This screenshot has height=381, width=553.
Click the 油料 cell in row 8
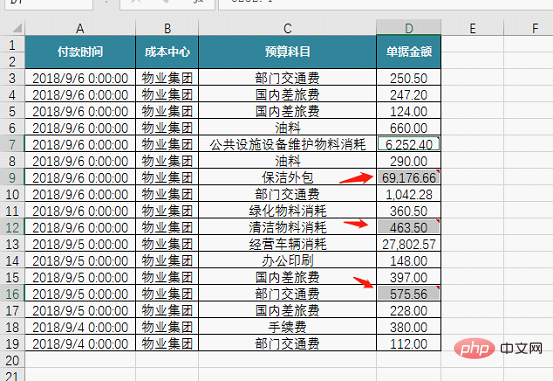point(287,161)
